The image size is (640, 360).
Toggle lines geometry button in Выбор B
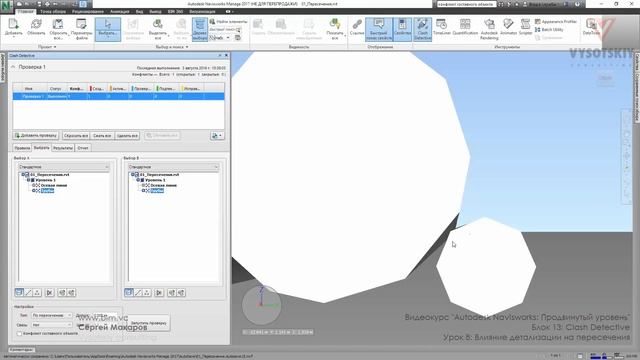[x=138, y=292]
